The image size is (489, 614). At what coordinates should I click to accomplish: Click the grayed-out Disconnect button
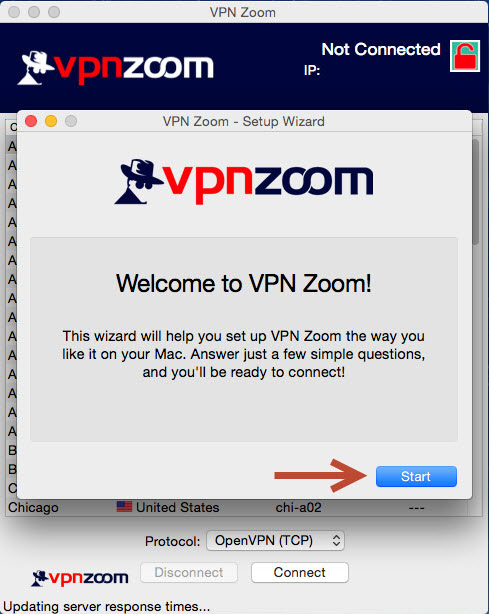(189, 572)
